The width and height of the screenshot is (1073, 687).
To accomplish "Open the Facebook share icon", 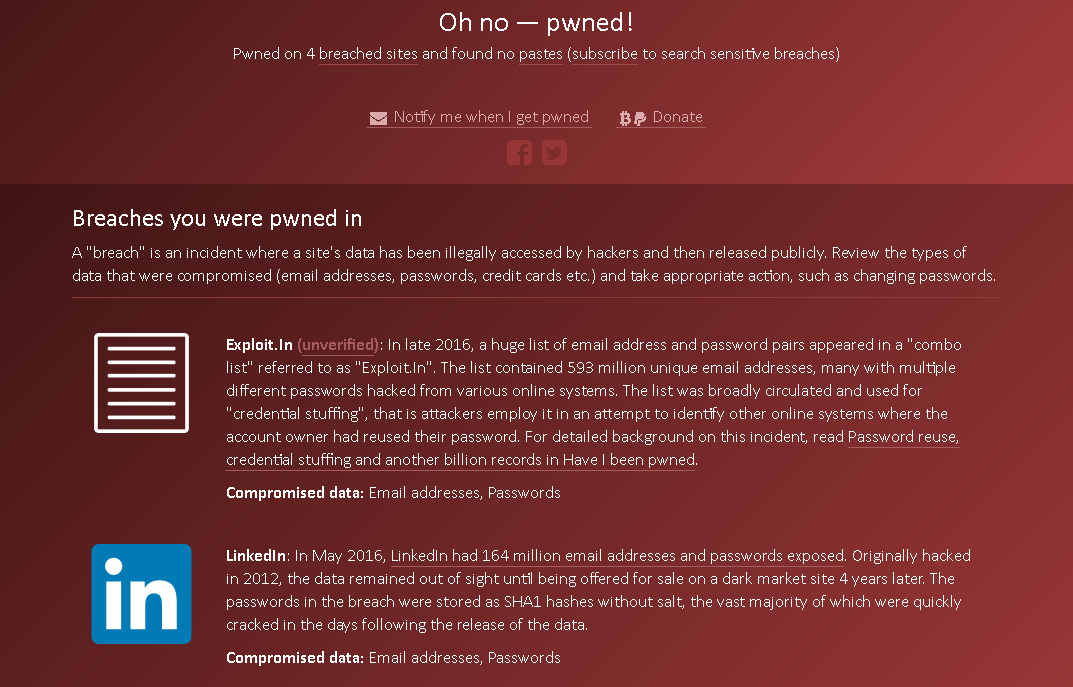I will [x=519, y=152].
